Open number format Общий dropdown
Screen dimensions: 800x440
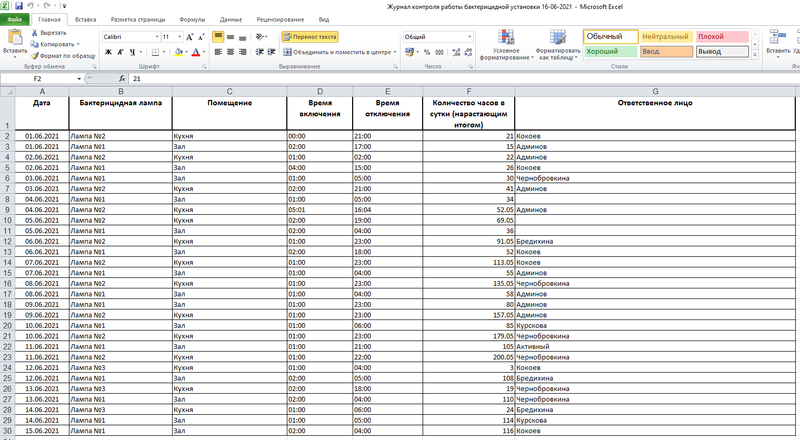(469, 37)
